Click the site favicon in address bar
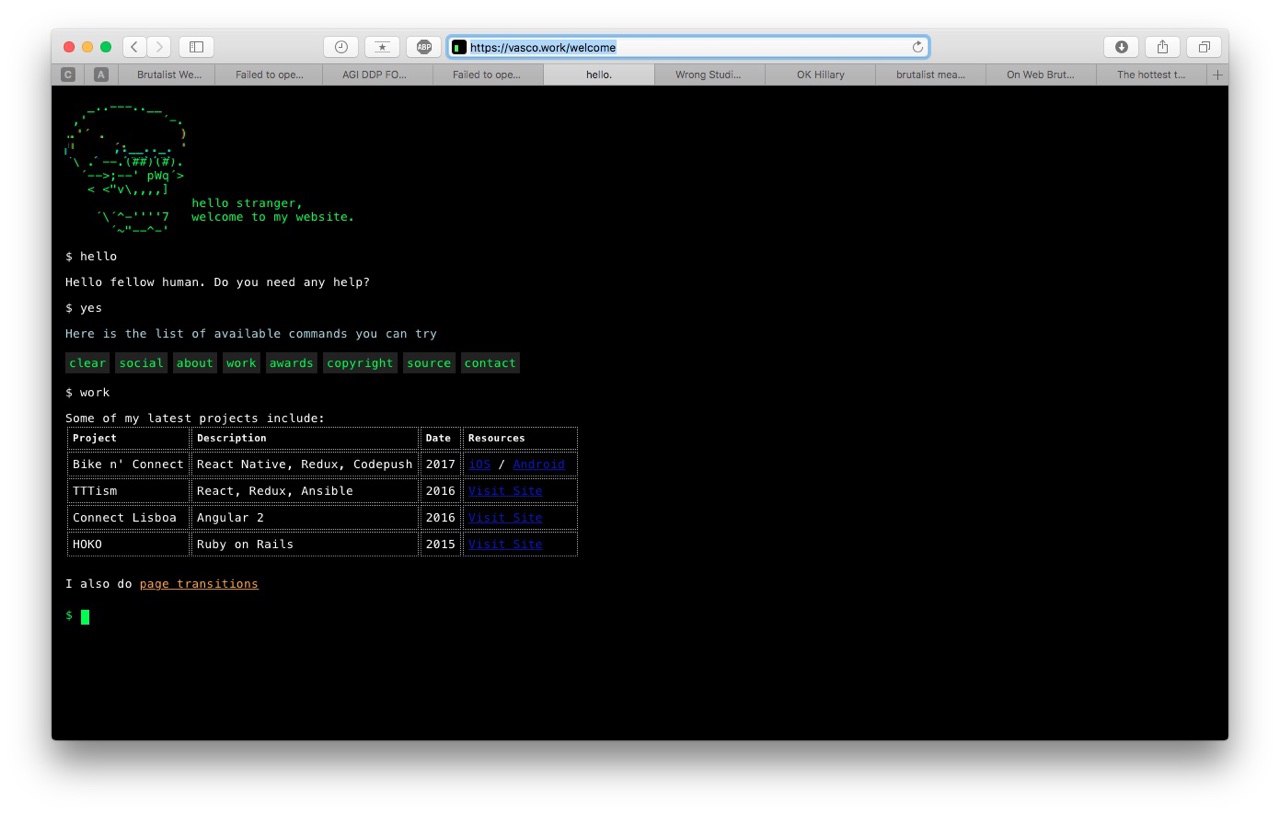This screenshot has width=1280, height=814. (458, 47)
